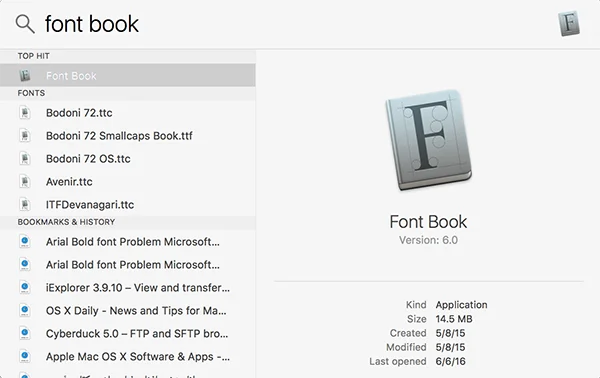600x378 pixels.
Task: Click the Last opened date 6/6/16
Action: pyautogui.click(x=450, y=362)
